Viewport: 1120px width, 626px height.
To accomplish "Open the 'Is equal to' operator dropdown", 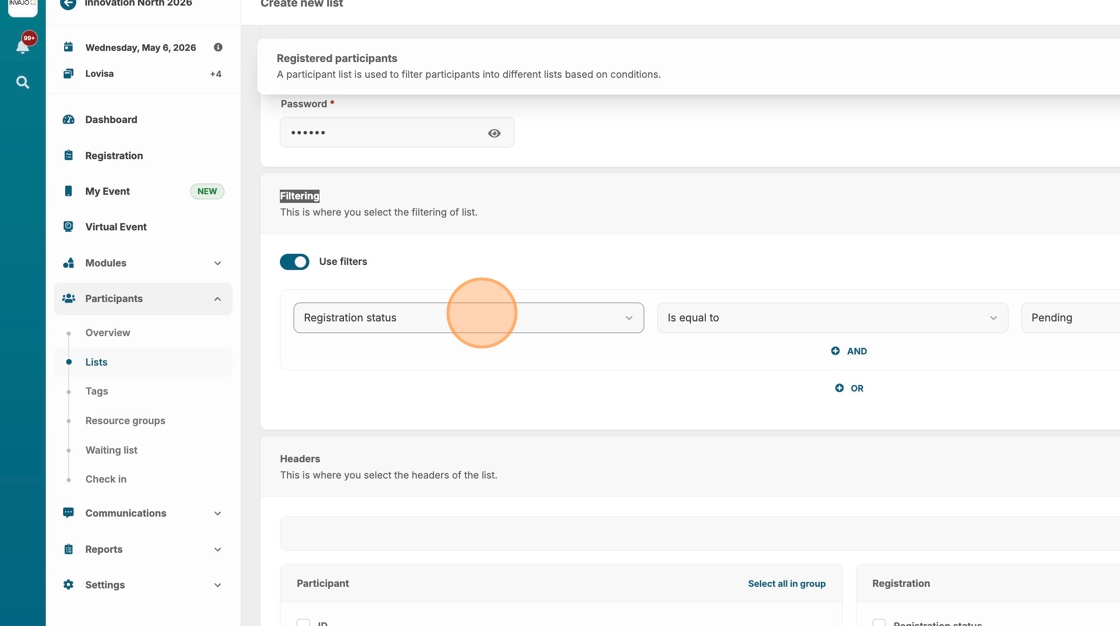I will [832, 318].
